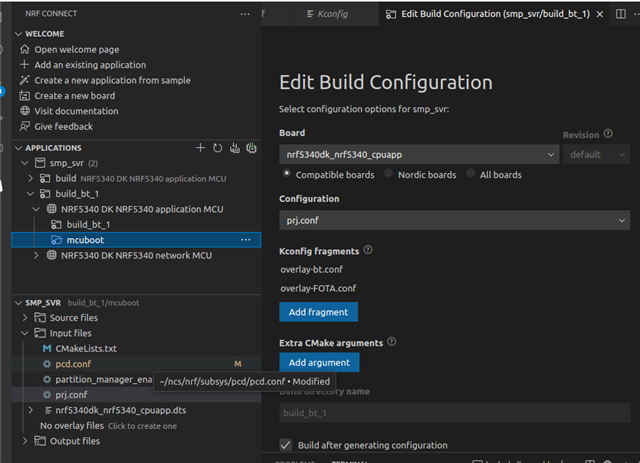Open the NRF Connect panel more actions menu

[x=245, y=14]
